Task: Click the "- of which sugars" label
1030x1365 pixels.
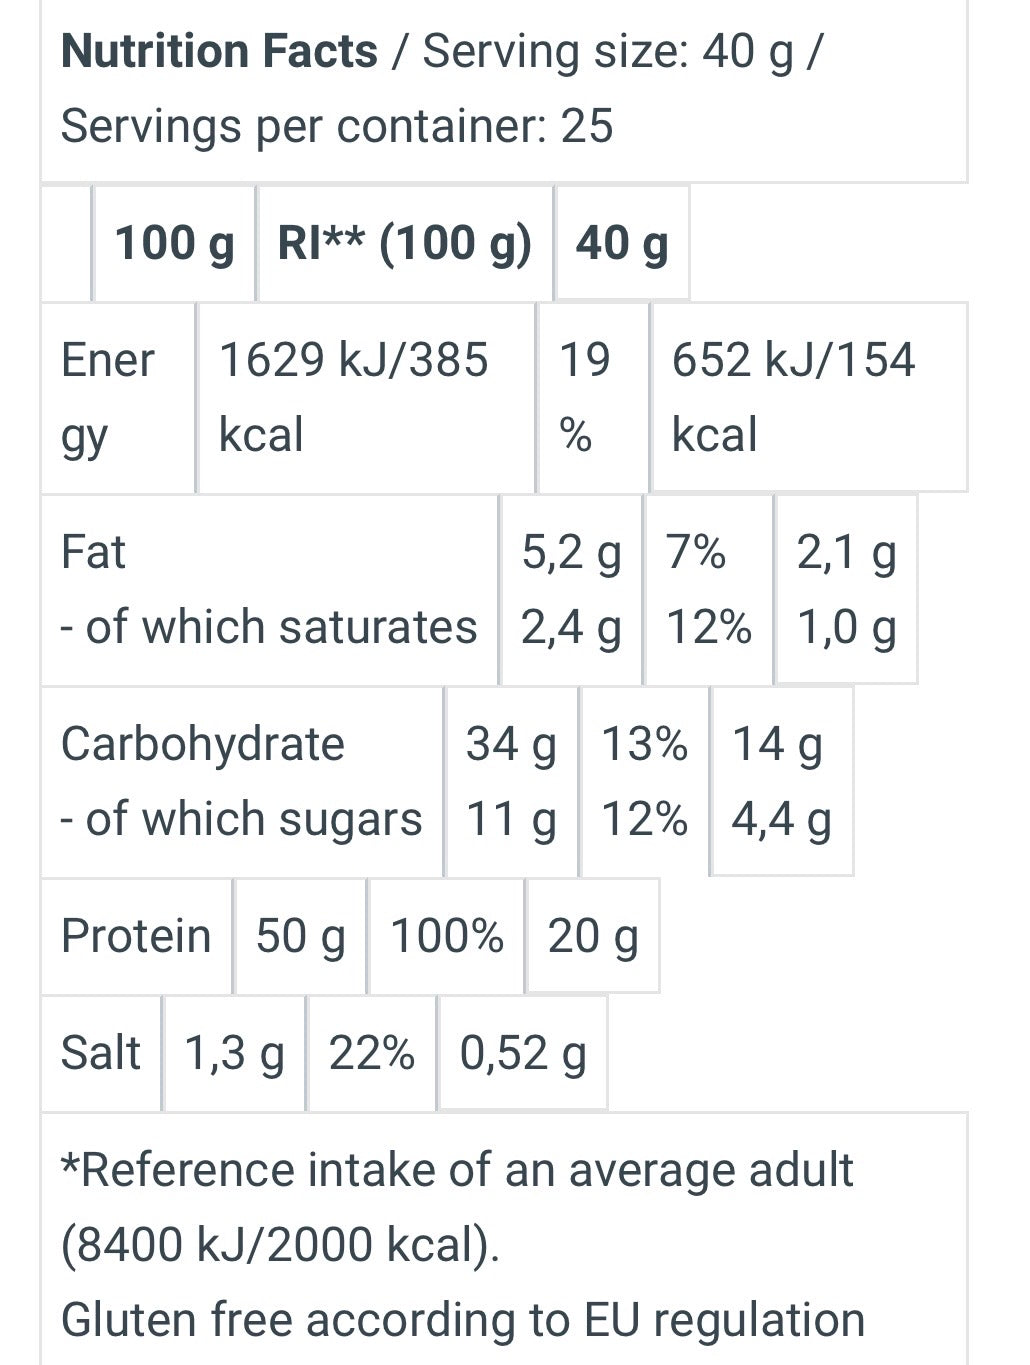Action: pos(241,820)
